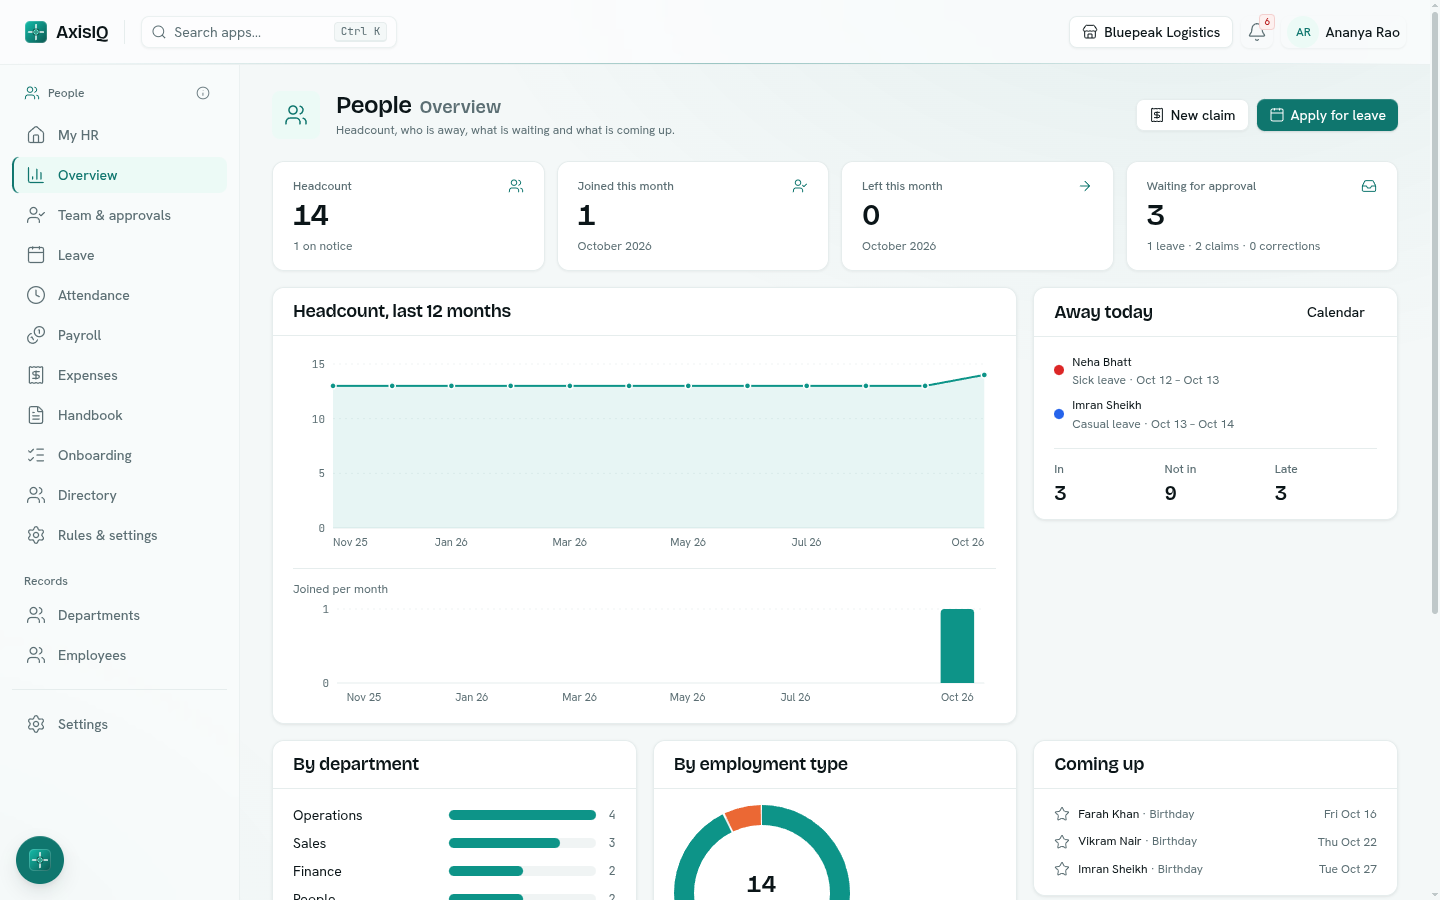The image size is (1440, 900).
Task: Click the star icon beside Farah Khan
Action: 1062,814
